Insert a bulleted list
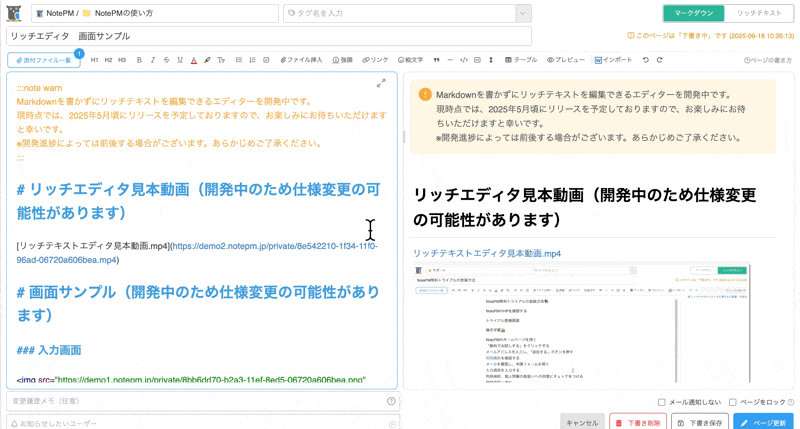 [239, 60]
